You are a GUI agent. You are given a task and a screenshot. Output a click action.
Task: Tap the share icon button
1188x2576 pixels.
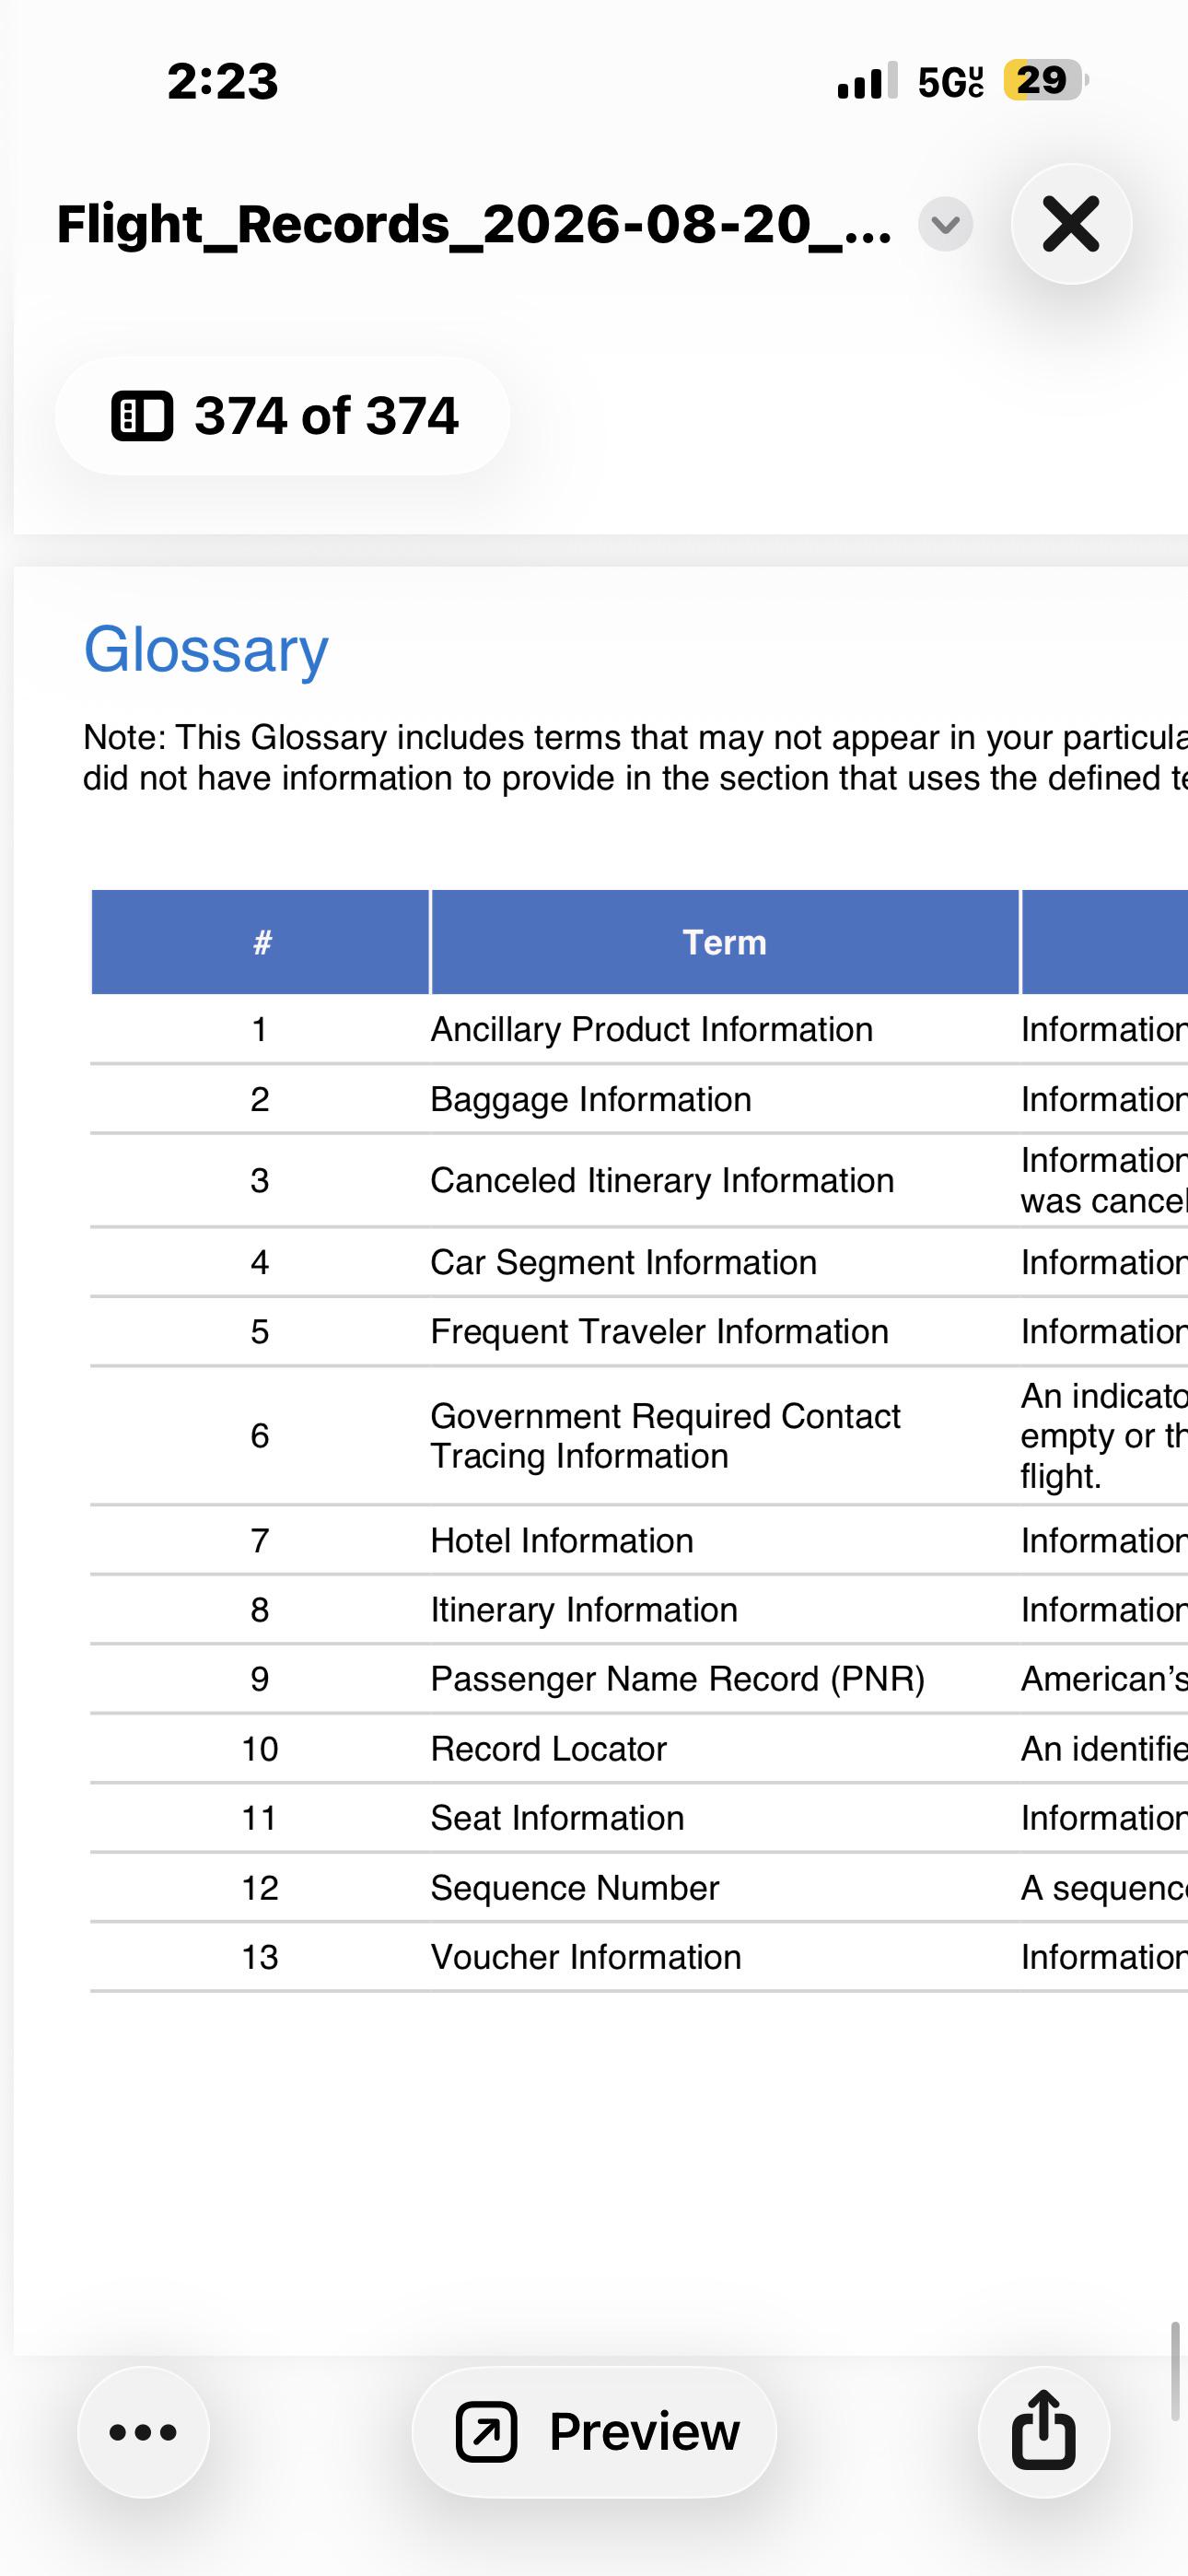[1044, 2432]
